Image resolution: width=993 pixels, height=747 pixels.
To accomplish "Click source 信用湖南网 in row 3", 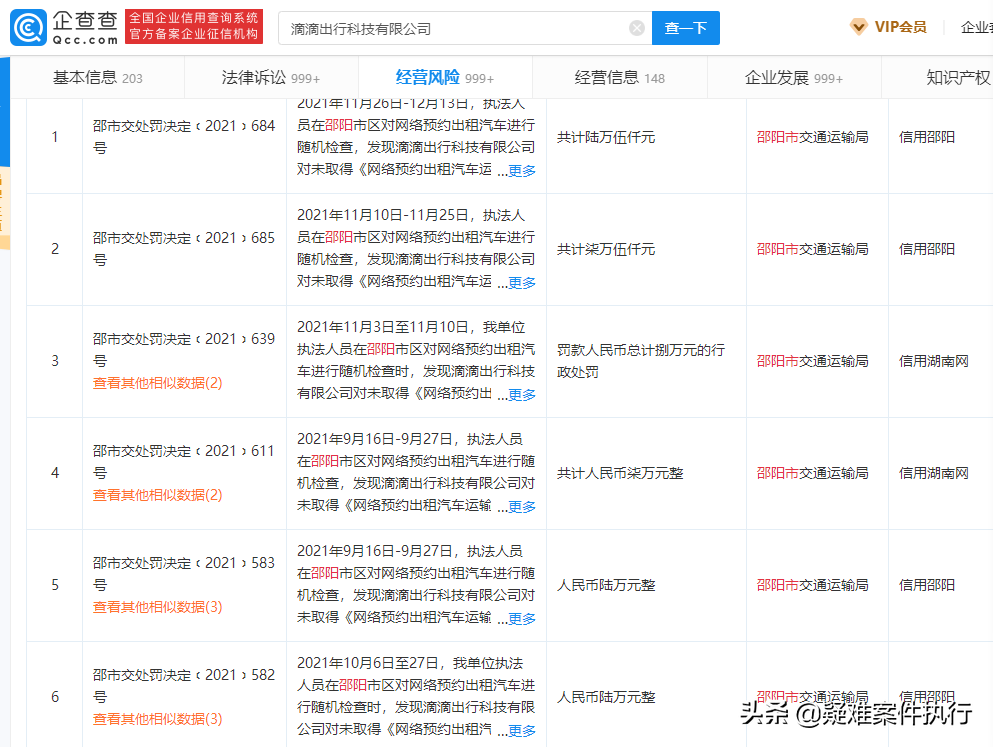I will click(934, 361).
